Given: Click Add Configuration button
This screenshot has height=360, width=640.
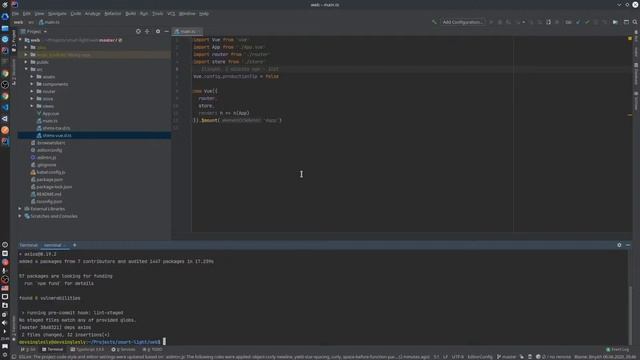Looking at the screenshot, I should point(462,22).
